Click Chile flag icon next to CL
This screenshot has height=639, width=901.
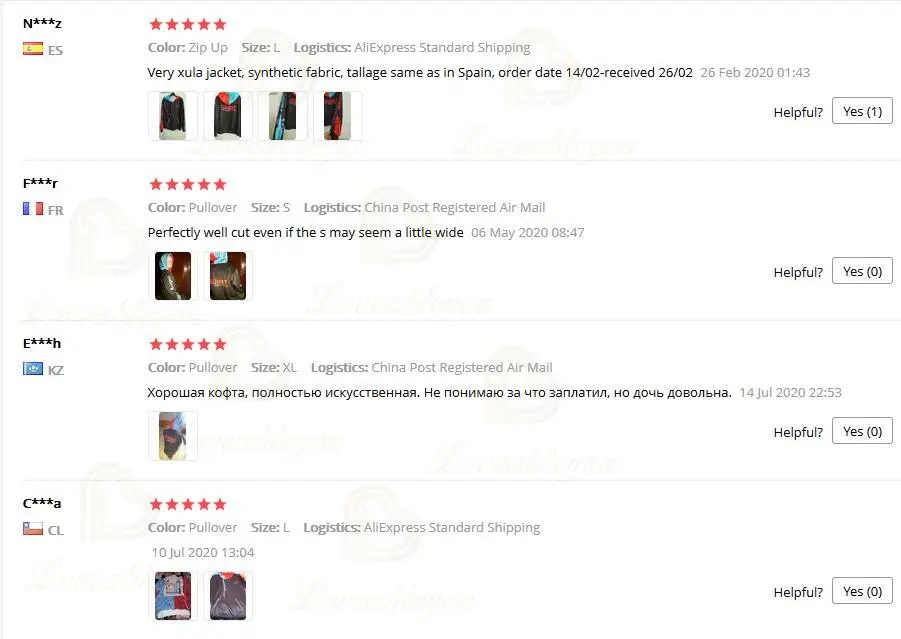(33, 528)
